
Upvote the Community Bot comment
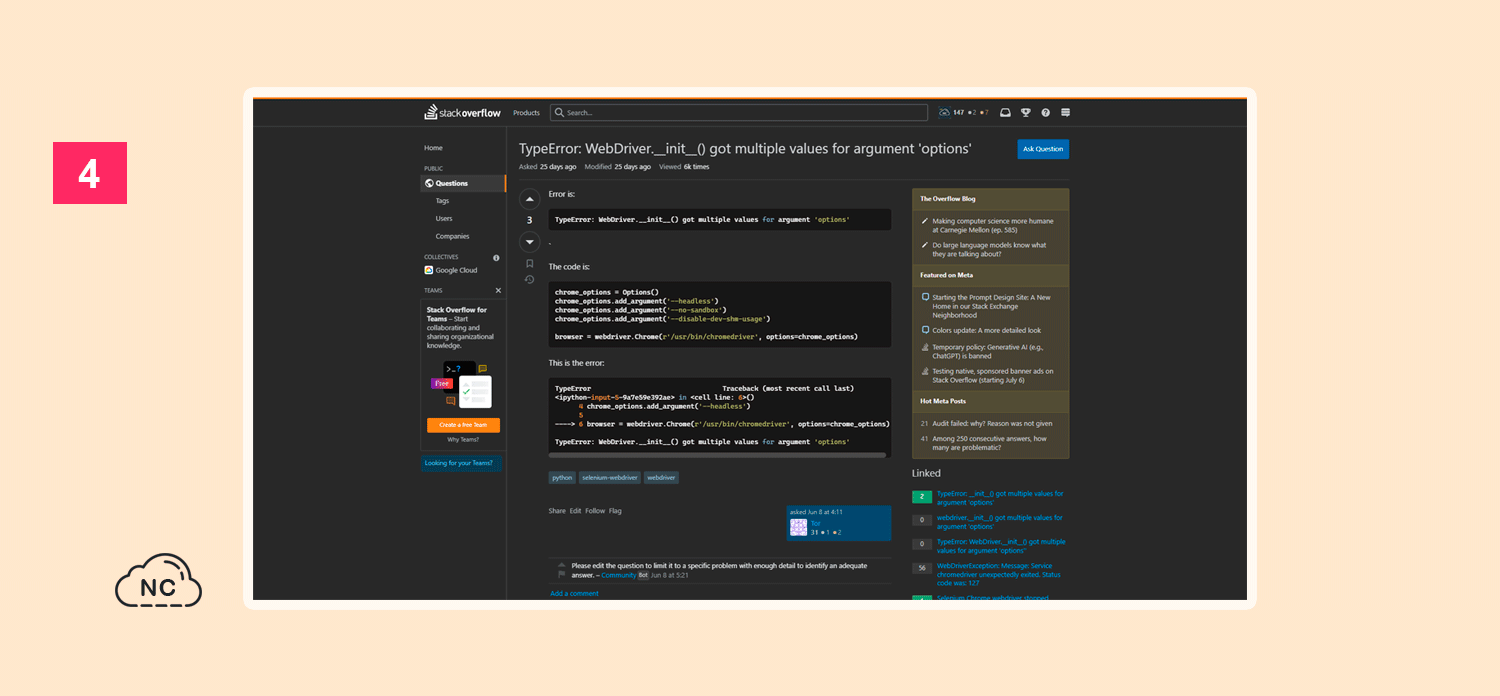pos(561,565)
